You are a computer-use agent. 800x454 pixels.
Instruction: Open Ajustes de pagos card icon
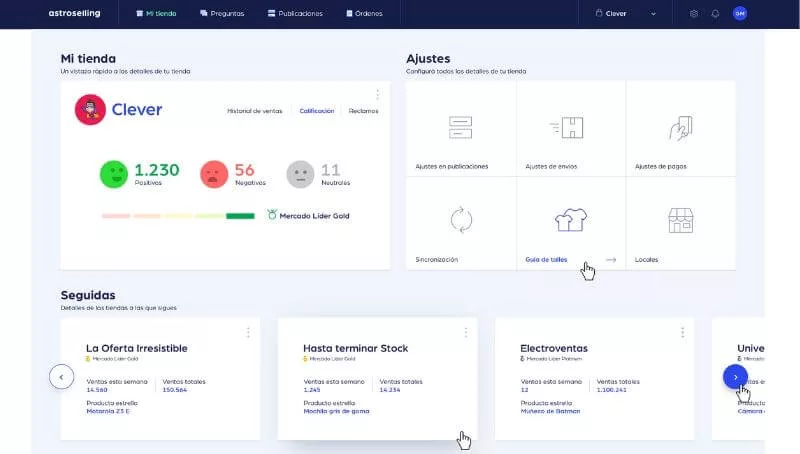coord(680,128)
